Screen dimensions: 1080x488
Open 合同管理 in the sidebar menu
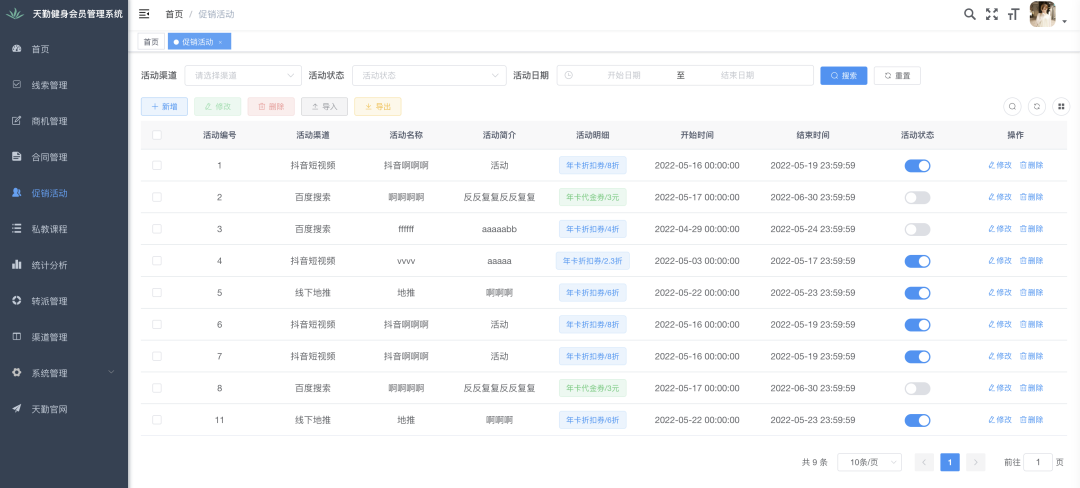click(49, 157)
